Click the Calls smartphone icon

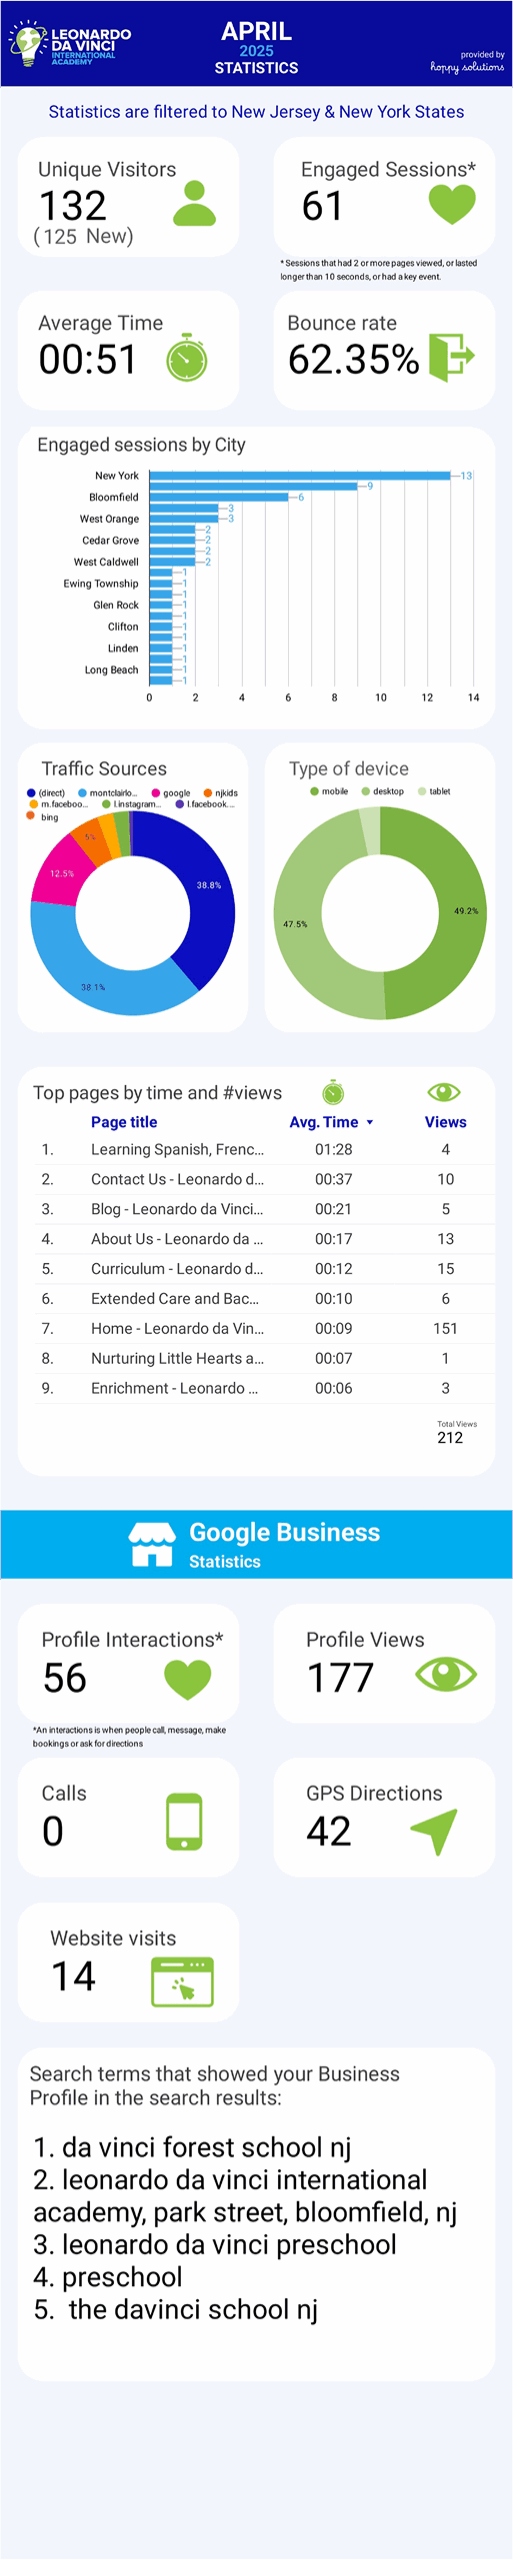pyautogui.click(x=184, y=1821)
